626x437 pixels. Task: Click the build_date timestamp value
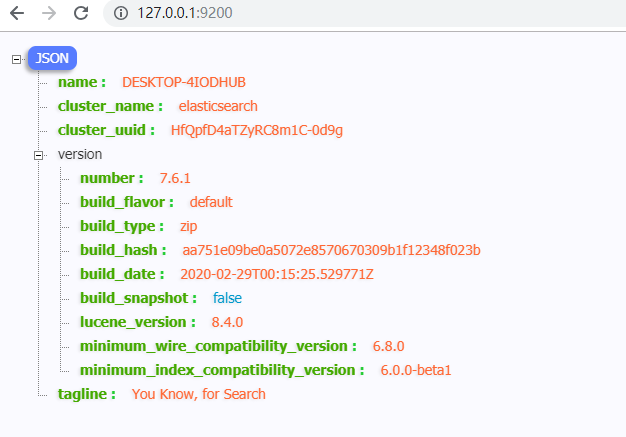coord(277,274)
